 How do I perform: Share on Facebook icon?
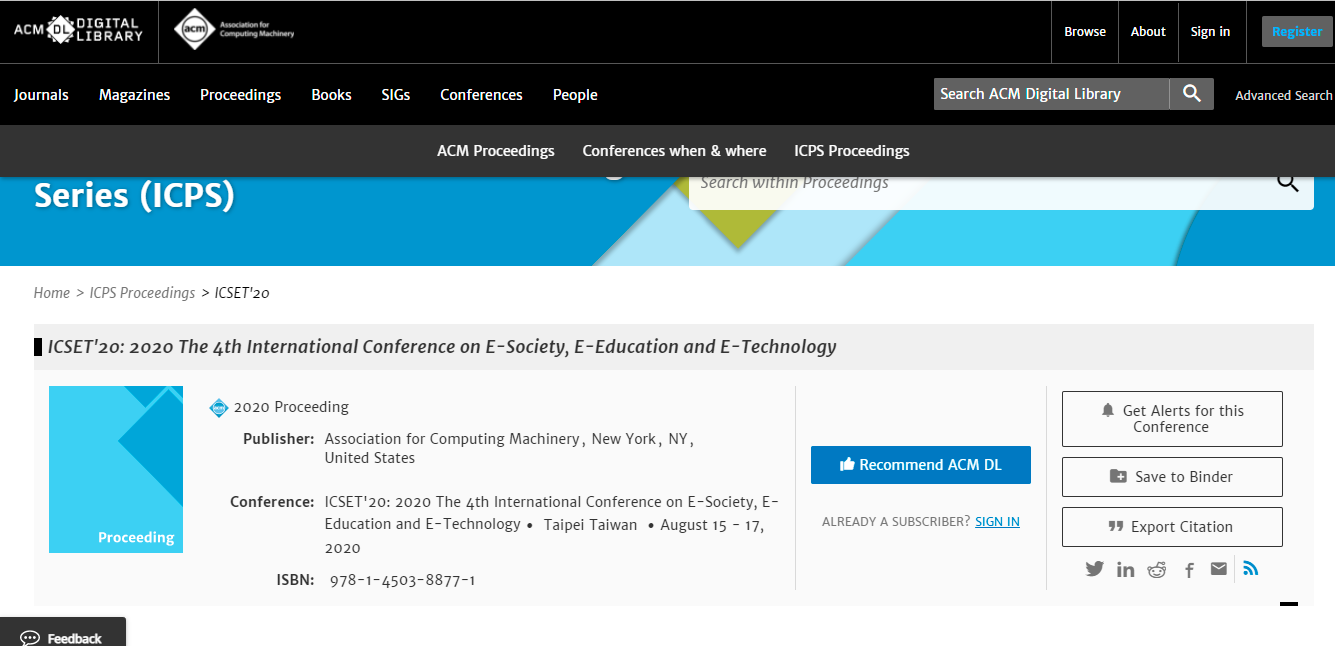(1189, 570)
